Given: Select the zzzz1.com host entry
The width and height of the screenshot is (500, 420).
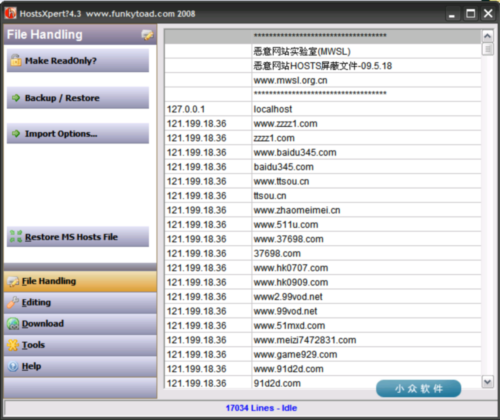Looking at the screenshot, I should (366, 138).
